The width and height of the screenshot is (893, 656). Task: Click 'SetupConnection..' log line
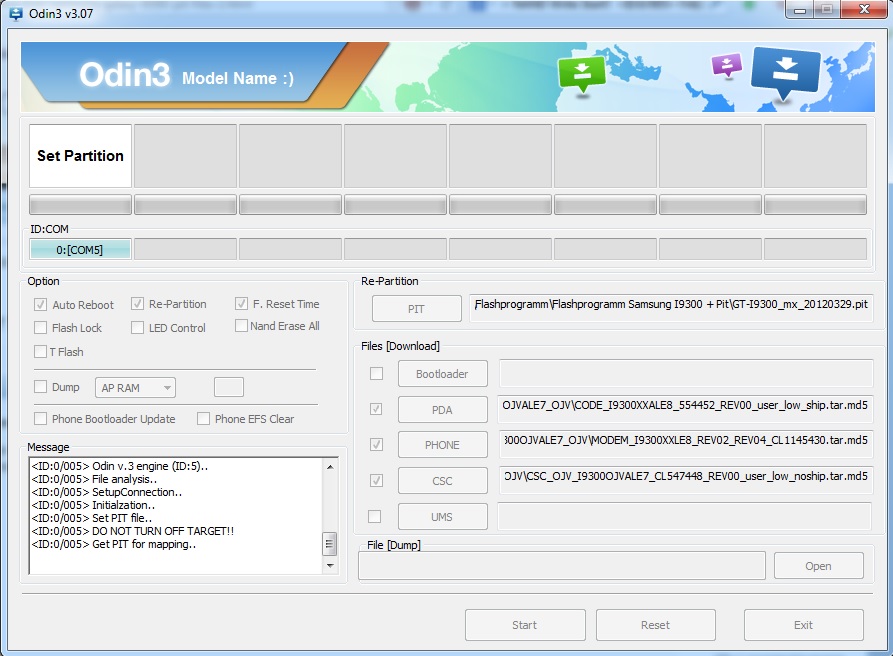[x=106, y=492]
